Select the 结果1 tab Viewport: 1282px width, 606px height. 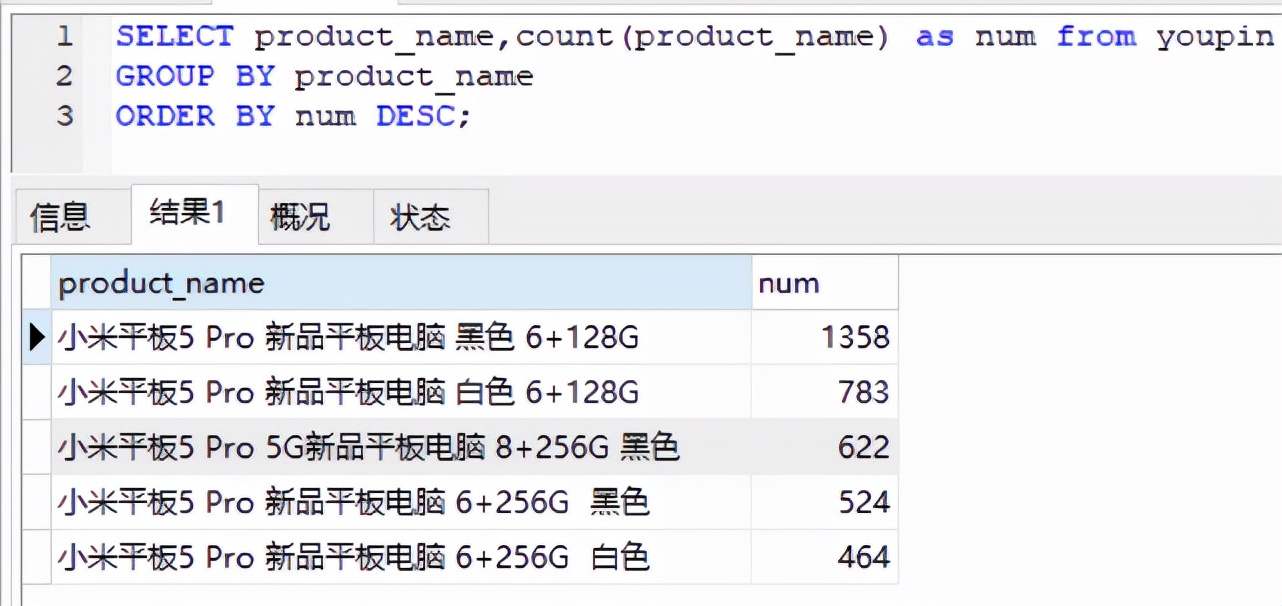click(194, 213)
